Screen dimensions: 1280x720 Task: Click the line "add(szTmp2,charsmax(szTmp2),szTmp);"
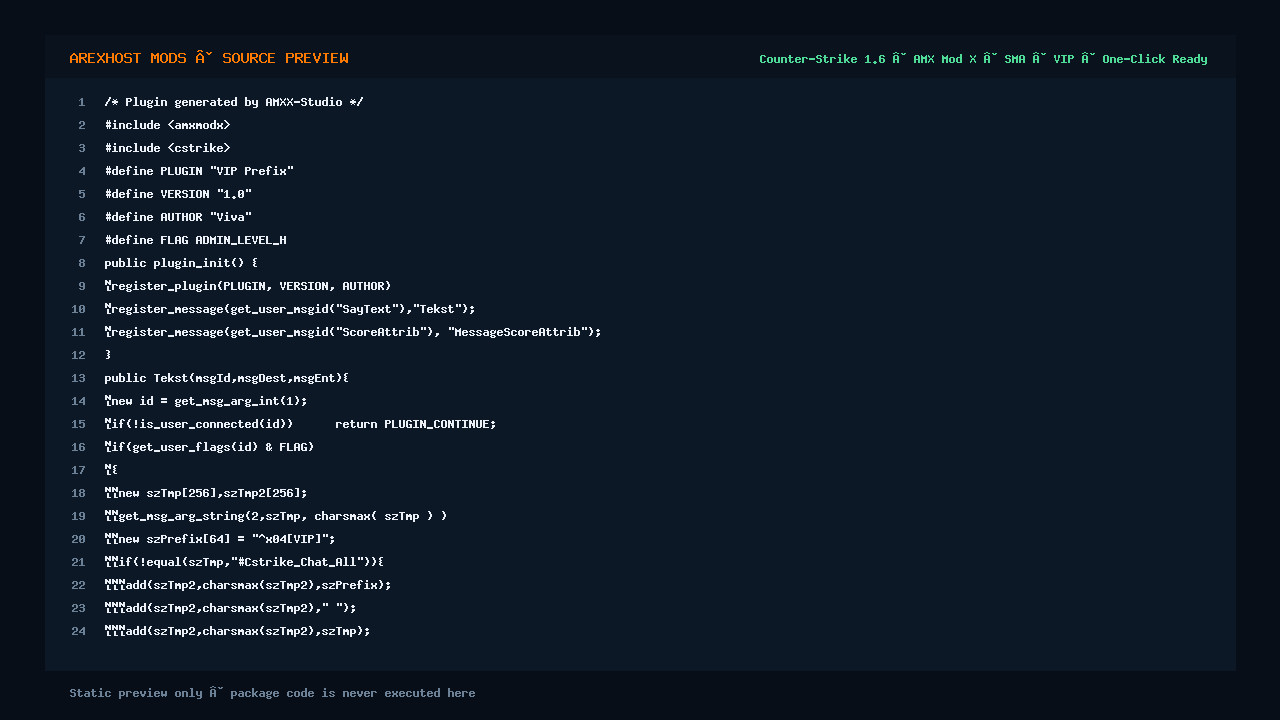click(237, 631)
